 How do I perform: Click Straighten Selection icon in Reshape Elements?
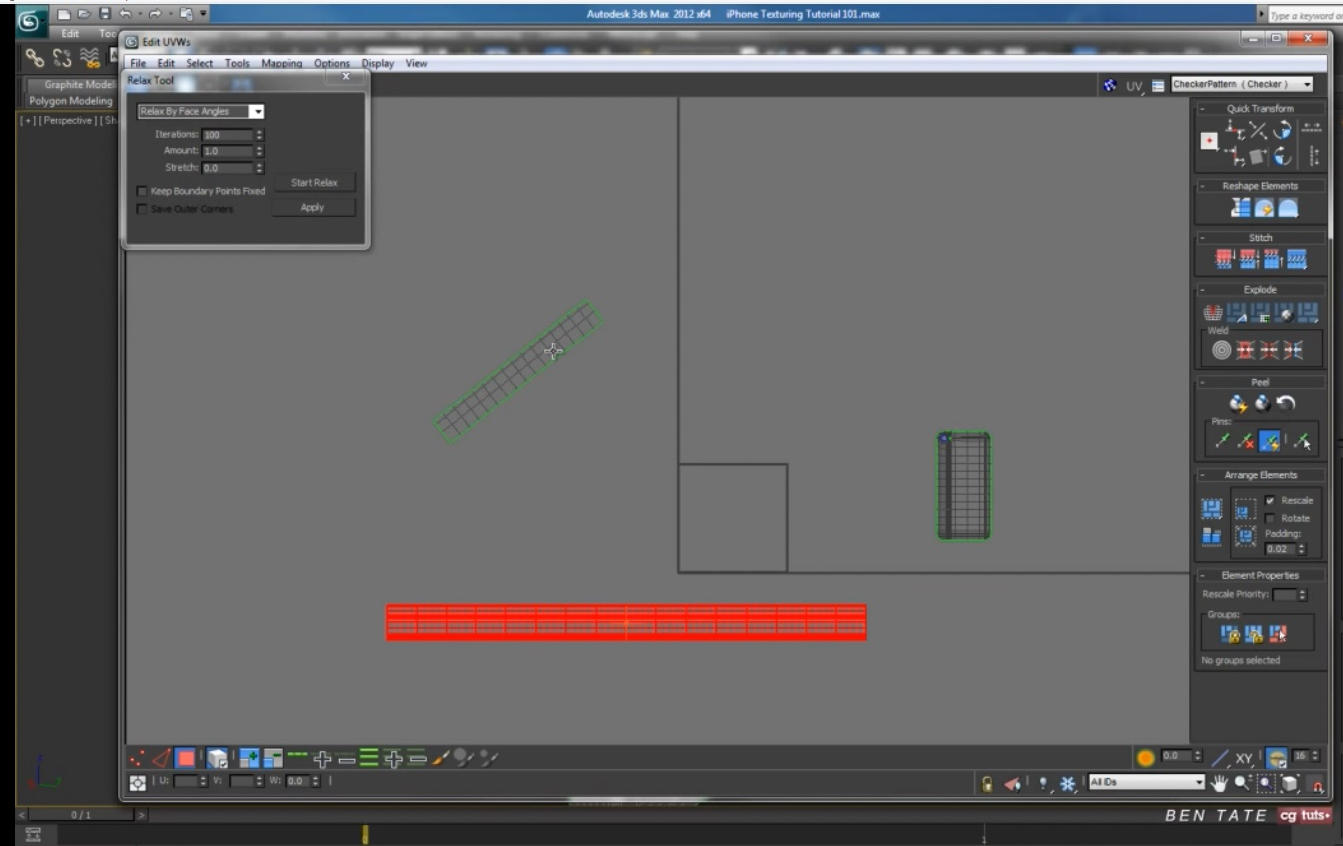point(1241,208)
